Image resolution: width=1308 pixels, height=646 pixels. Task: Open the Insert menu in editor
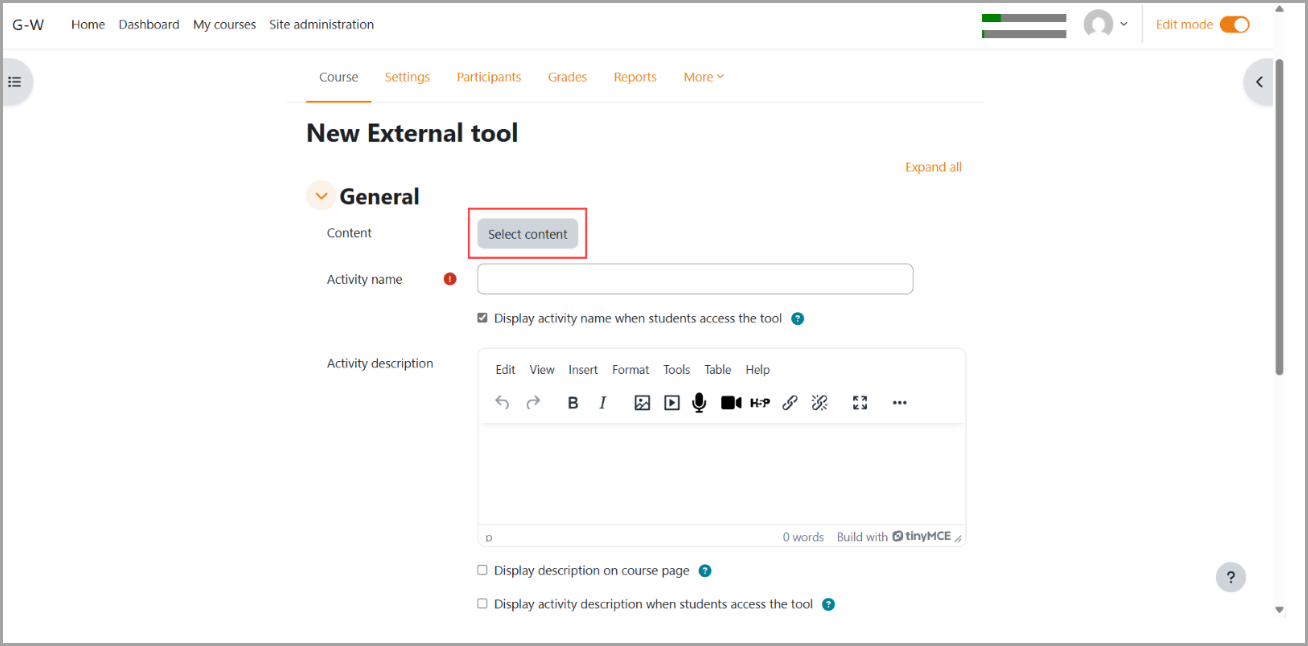[583, 370]
